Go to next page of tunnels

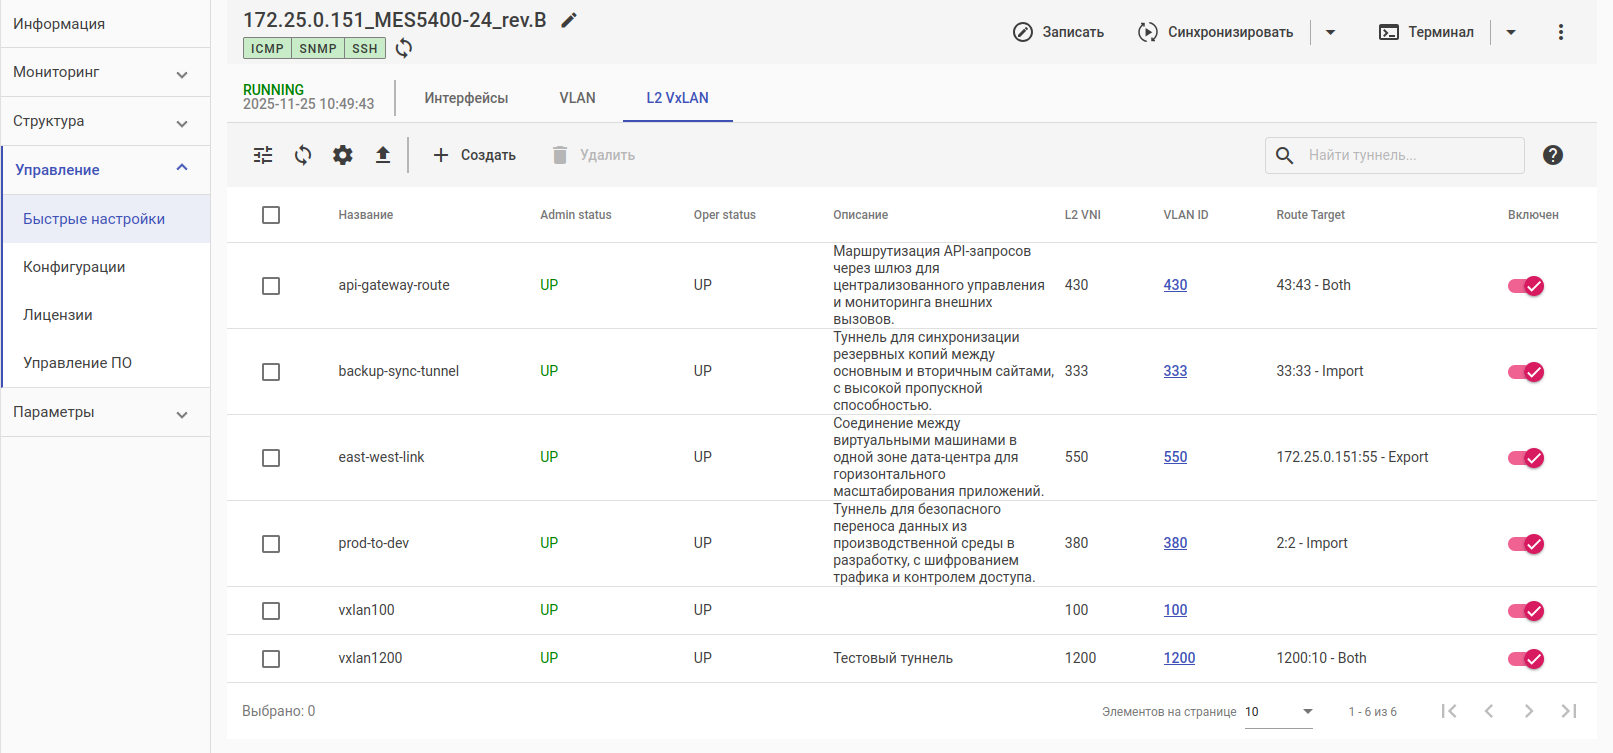(1528, 711)
